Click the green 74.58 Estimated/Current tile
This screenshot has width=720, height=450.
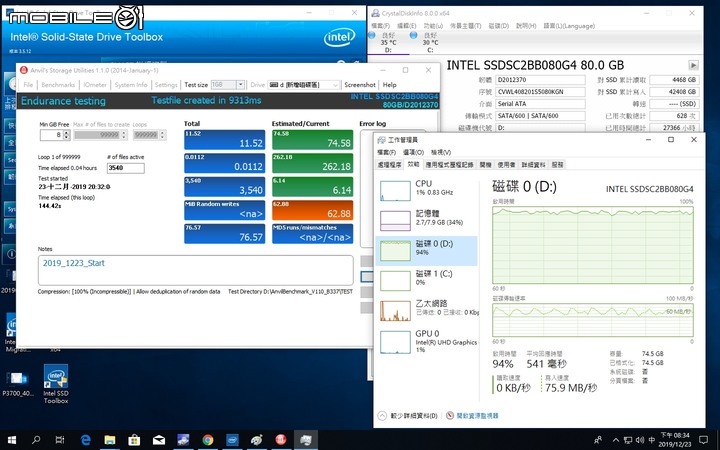coord(313,140)
